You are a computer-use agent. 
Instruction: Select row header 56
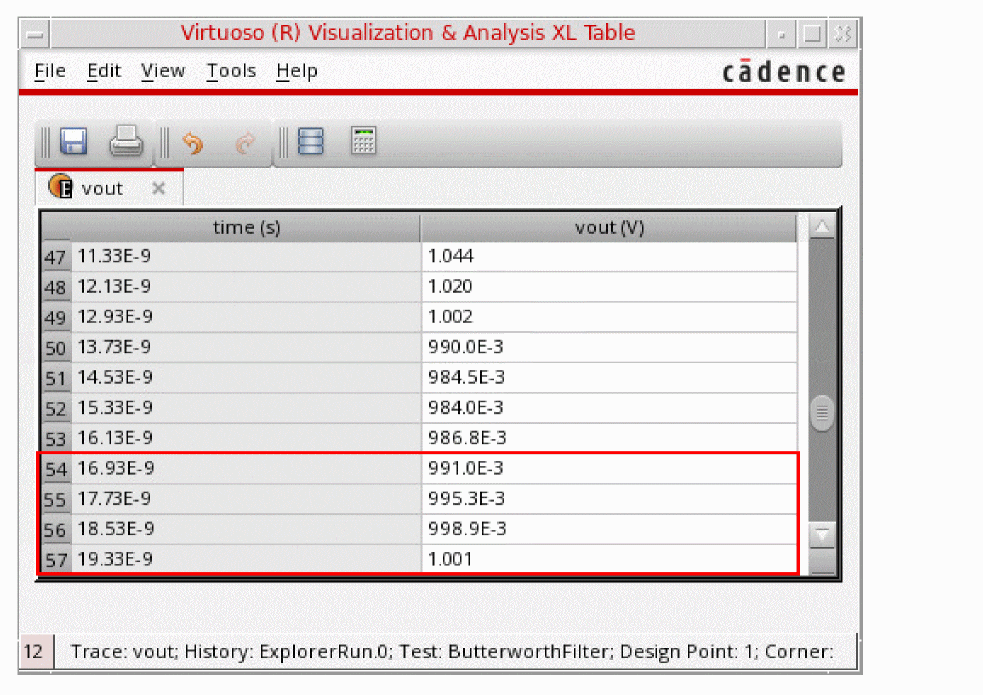(56, 530)
